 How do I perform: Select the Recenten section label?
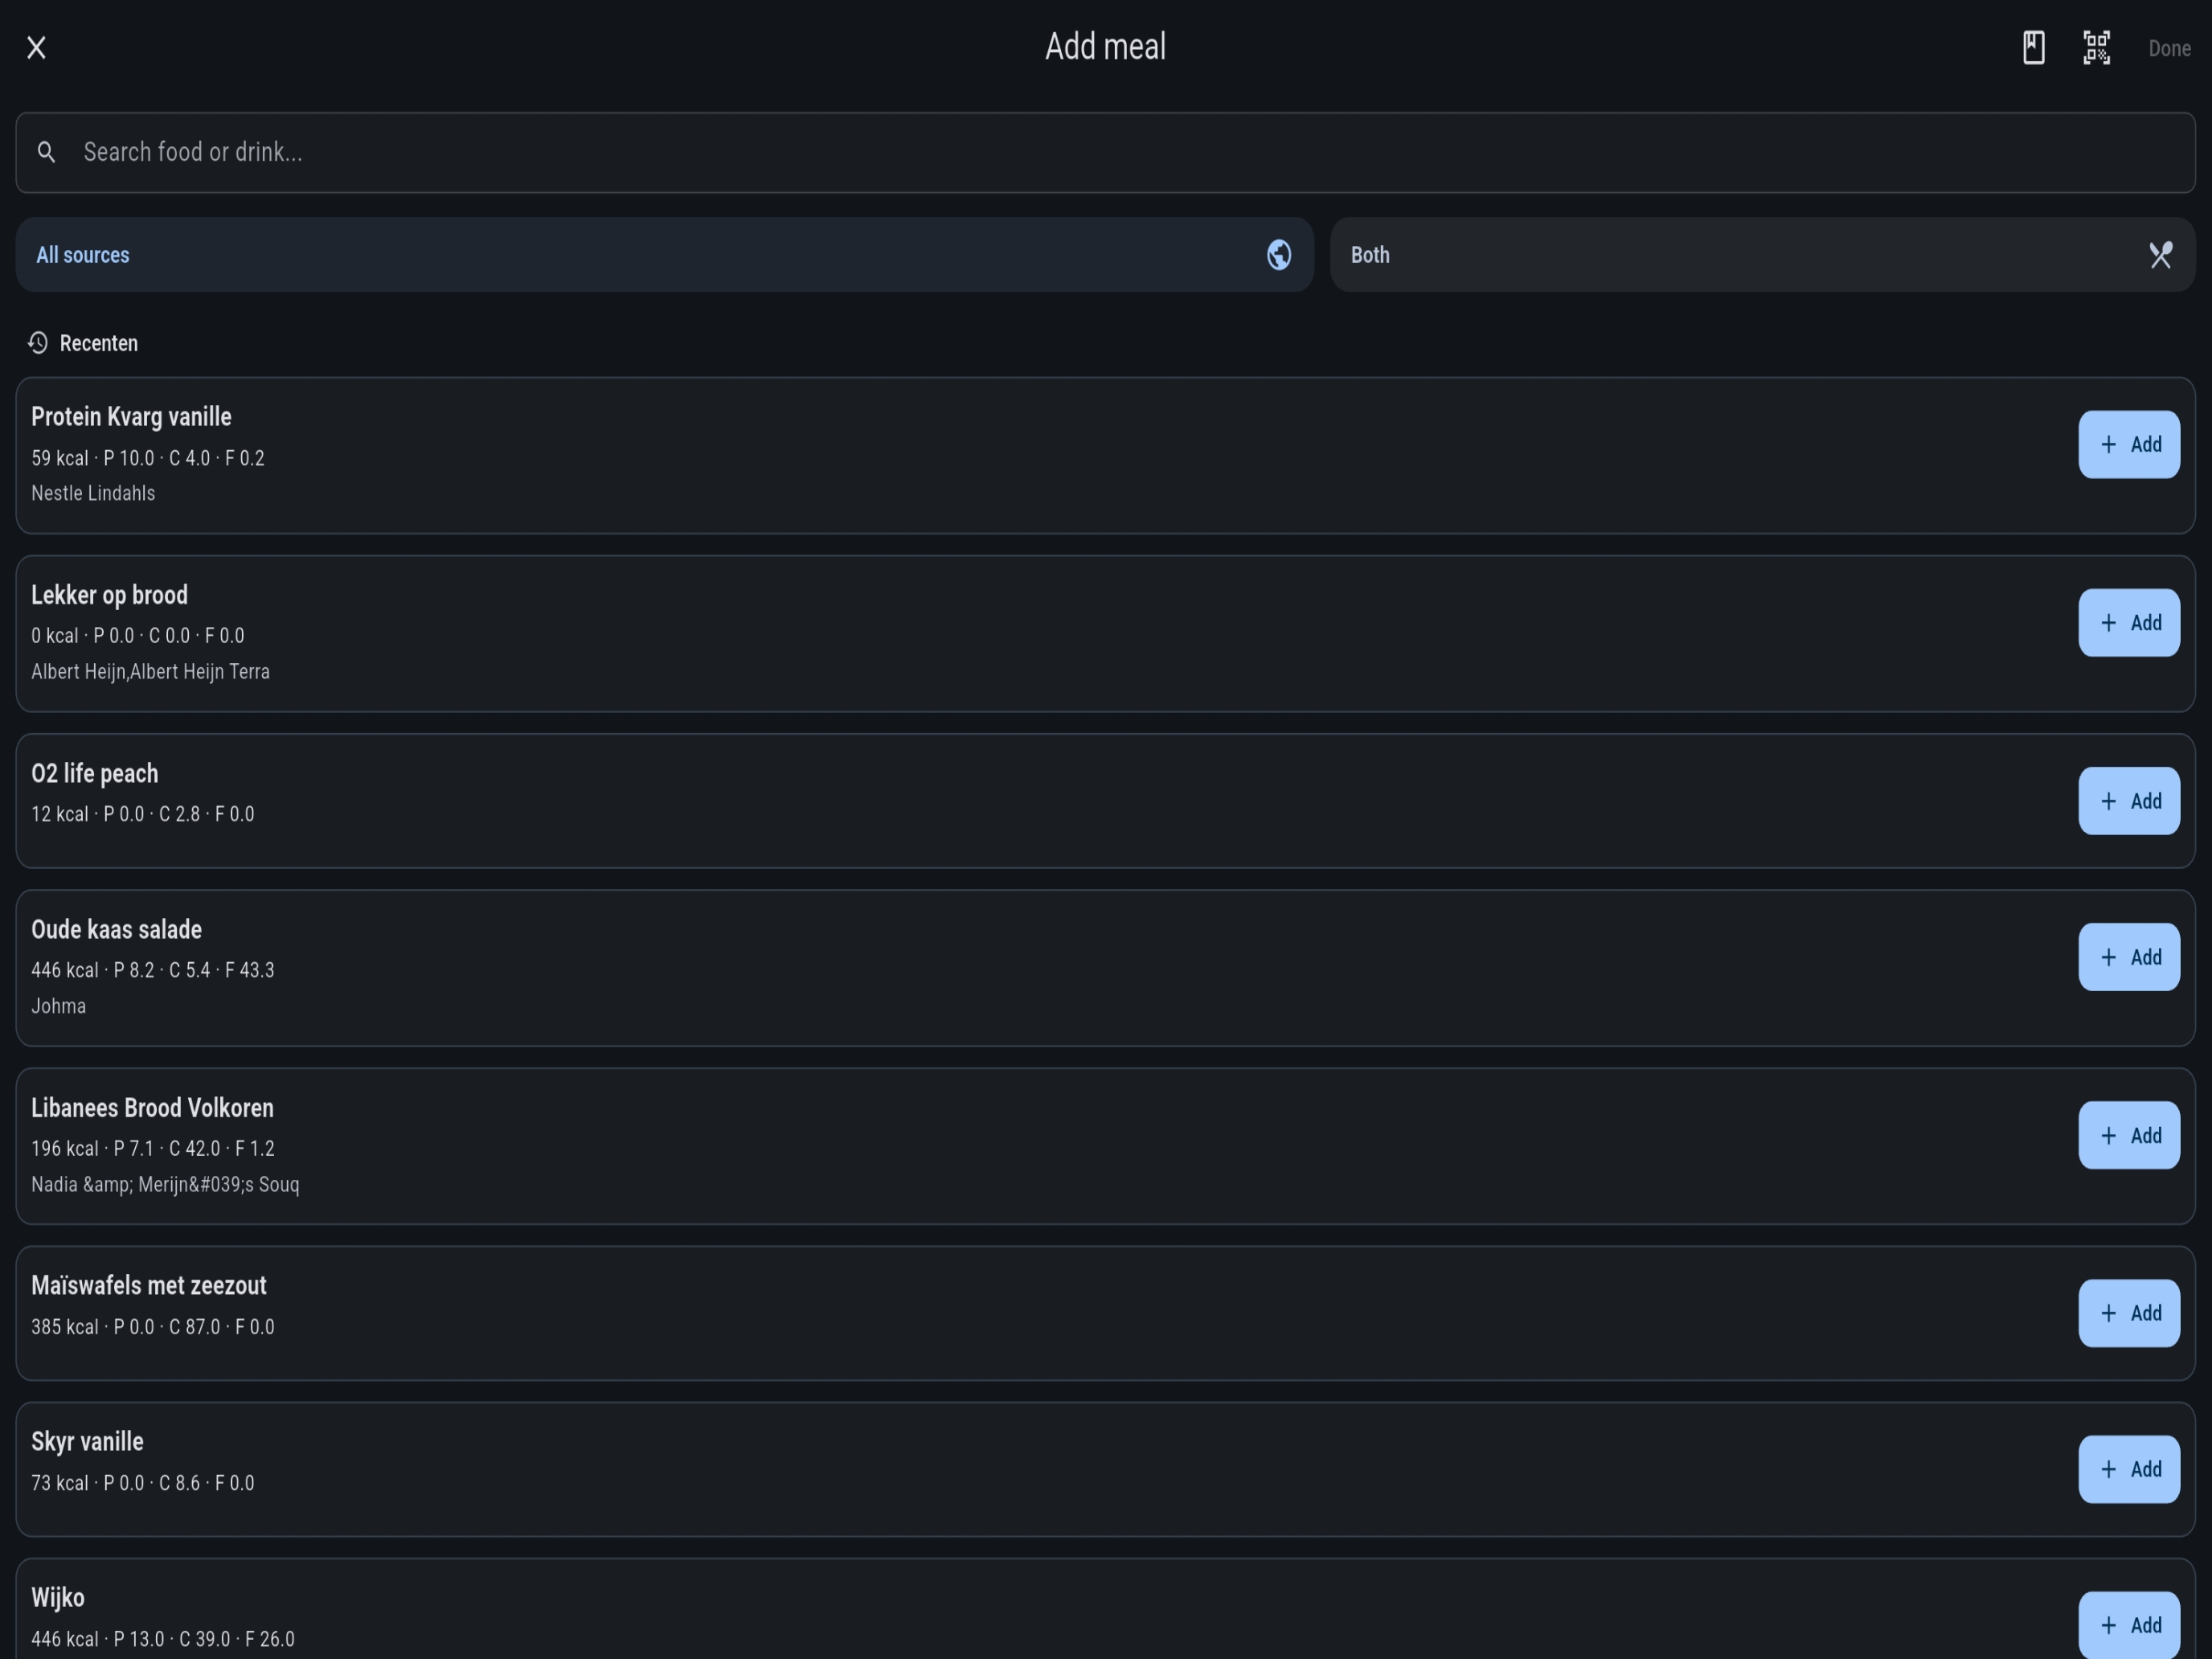tap(99, 343)
